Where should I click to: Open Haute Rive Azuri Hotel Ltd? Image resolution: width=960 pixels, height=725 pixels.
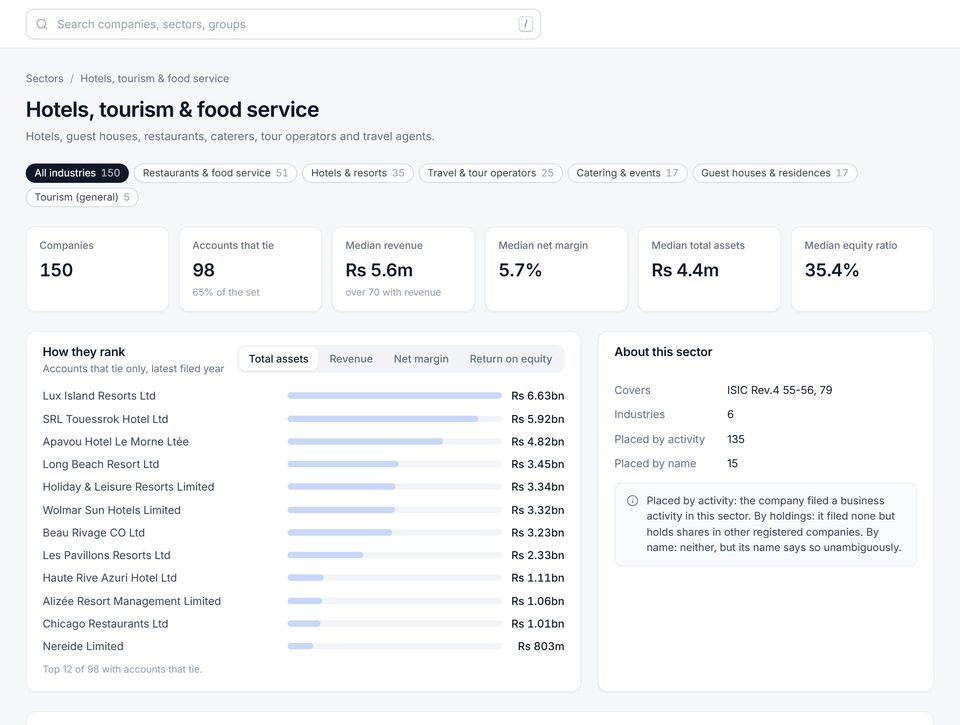click(x=110, y=578)
